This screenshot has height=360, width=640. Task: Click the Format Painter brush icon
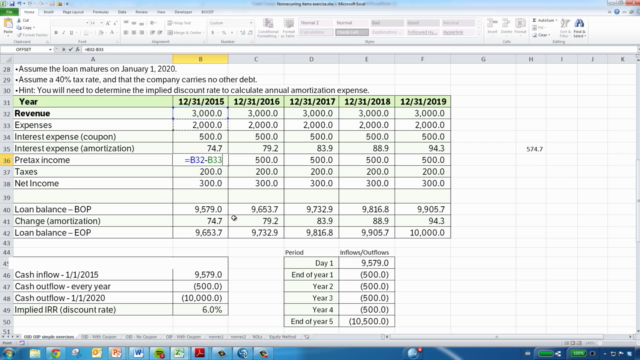(x=19, y=35)
